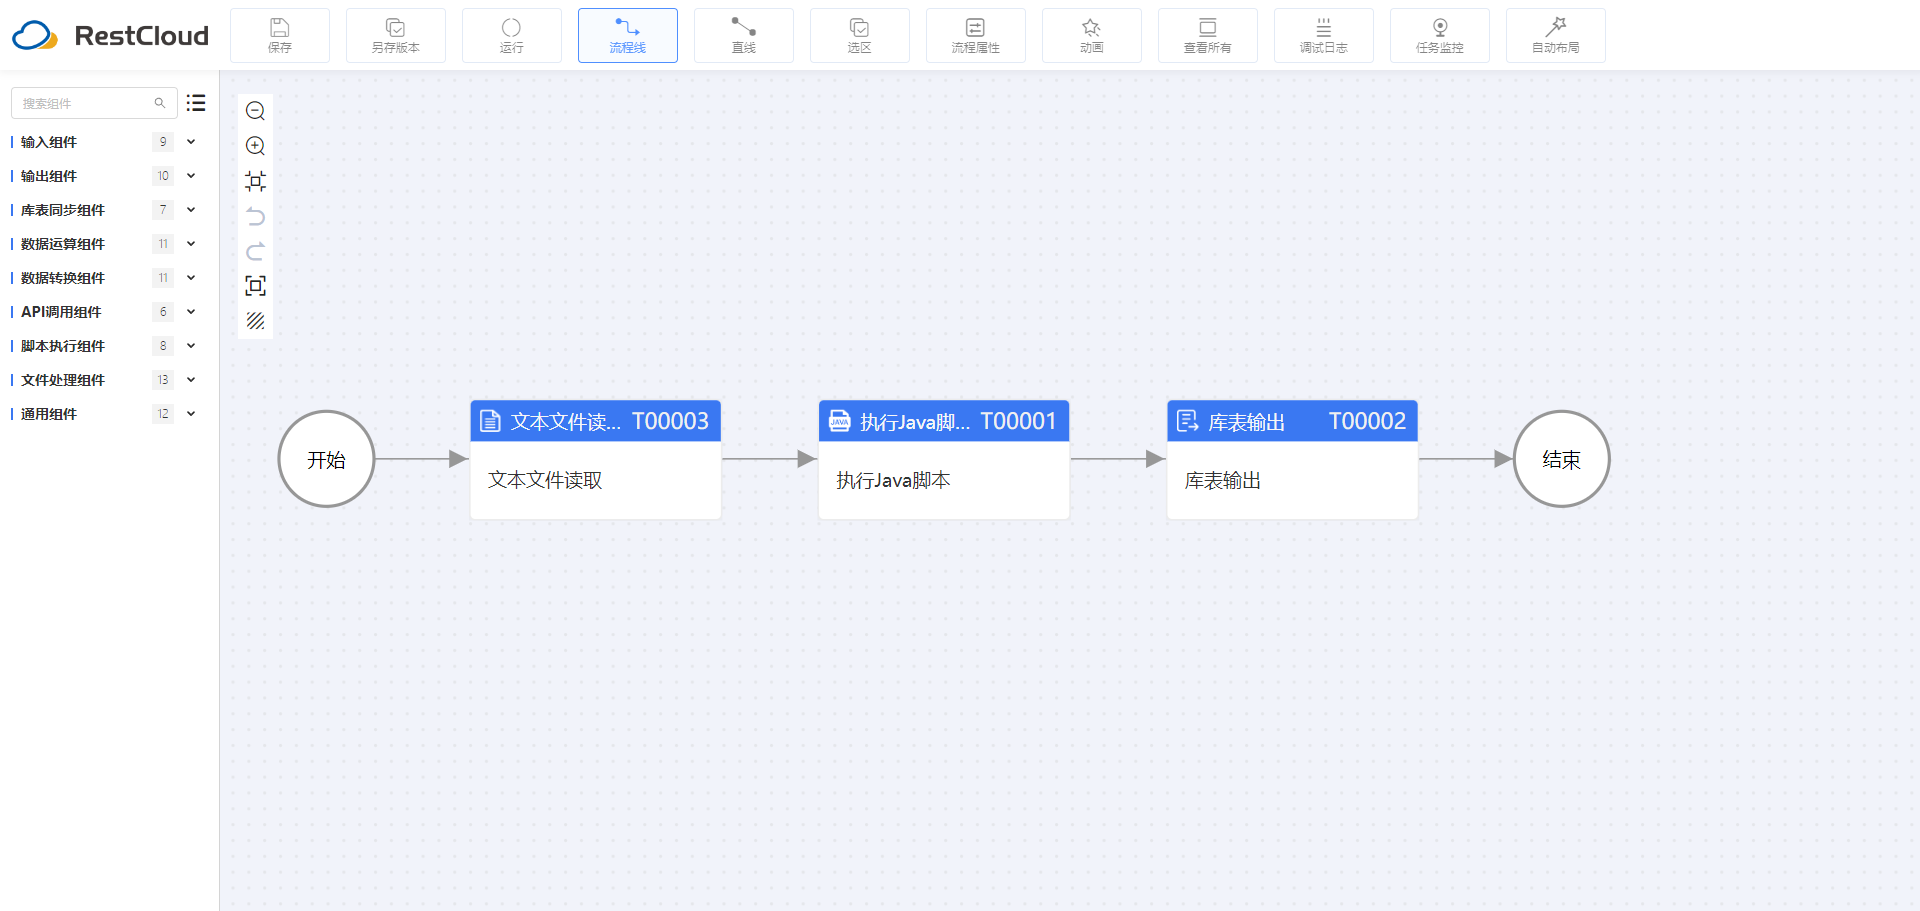Viewport: 1920px width, 911px height.
Task: Zoom in the canvas with the plus magnifier
Action: tap(255, 146)
